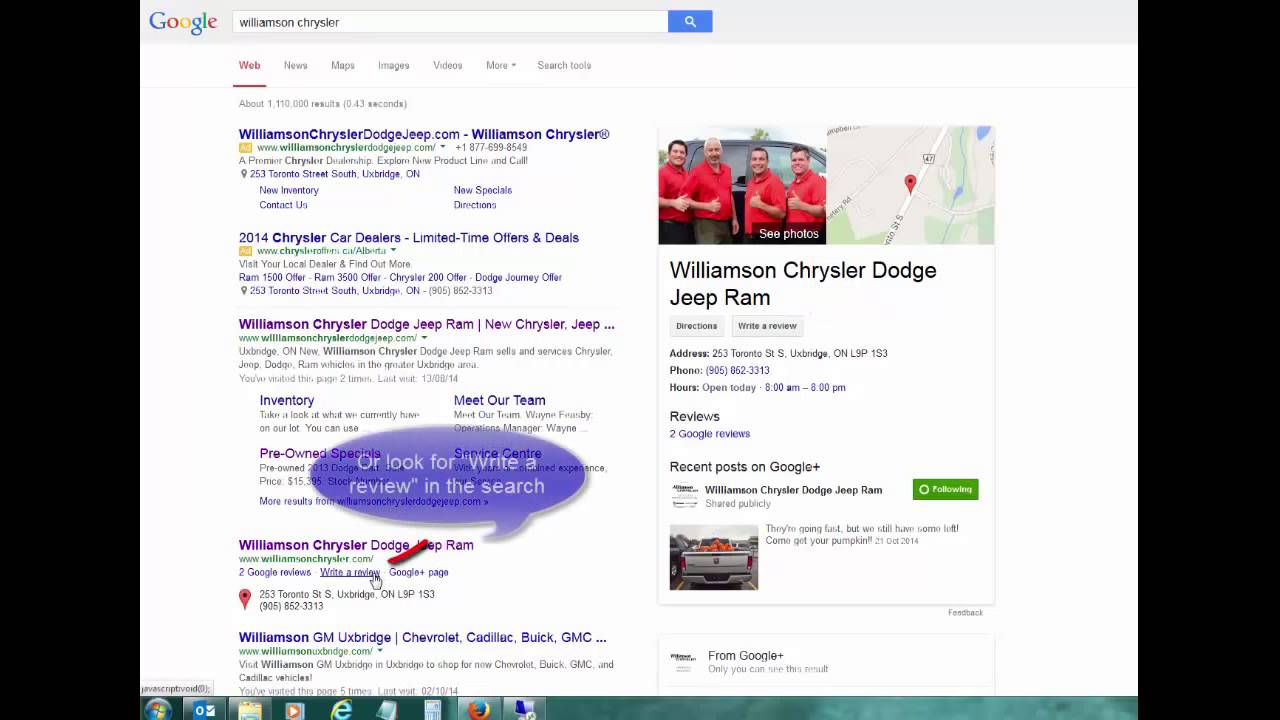Viewport: 1280px width, 720px height.
Task: Open the remote desktop taskbar icon
Action: [525, 710]
